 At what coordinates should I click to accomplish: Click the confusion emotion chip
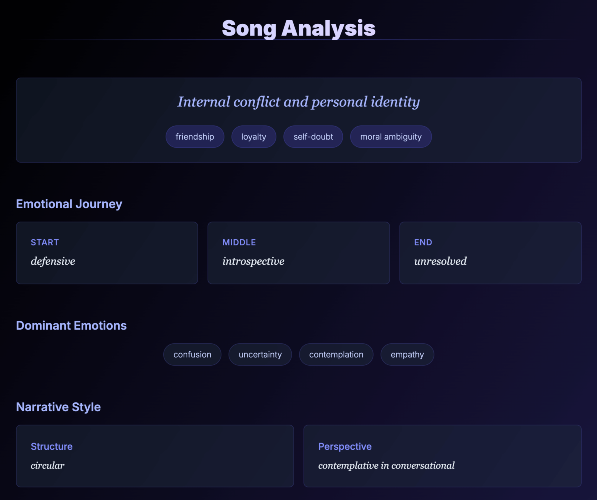tap(192, 355)
